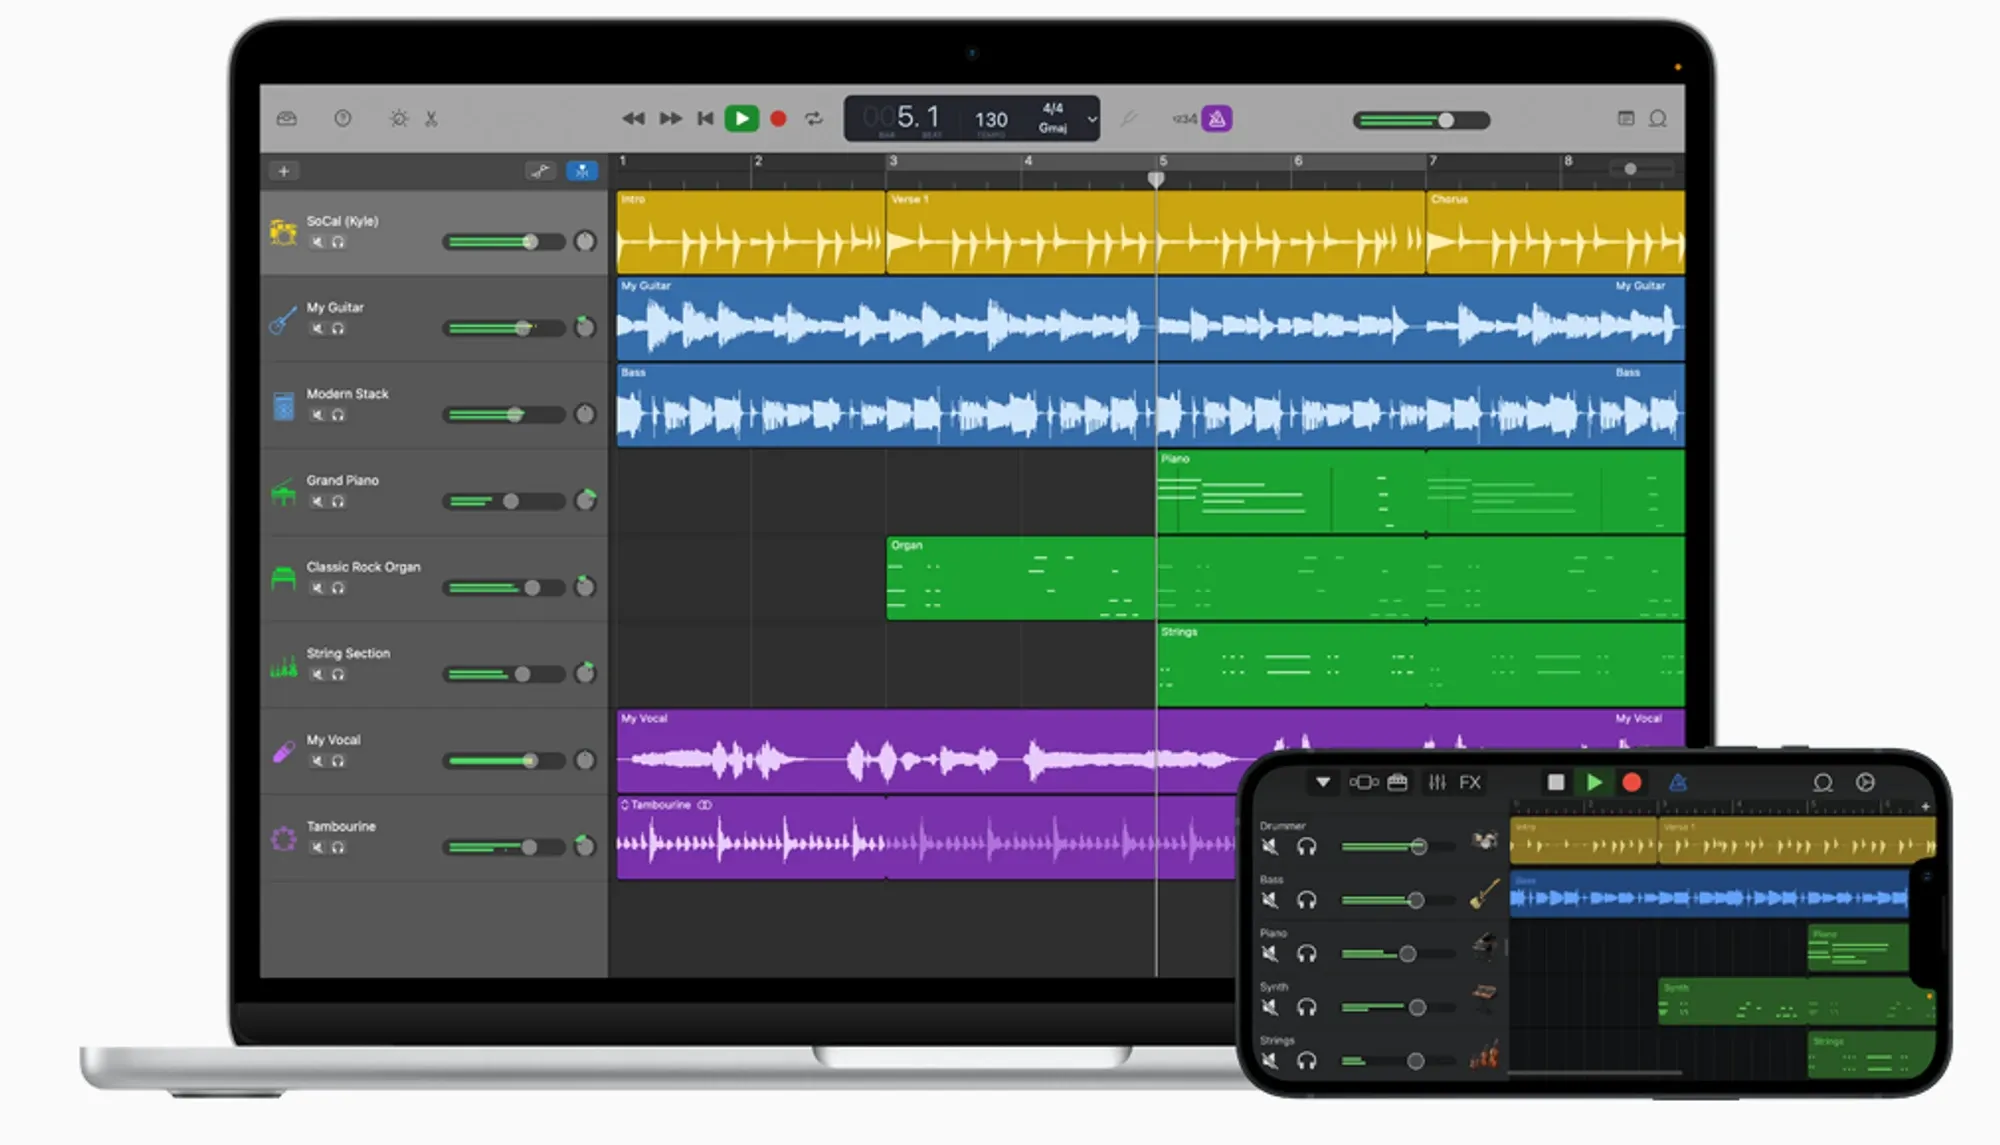Select the My Guitar track icon

[284, 319]
